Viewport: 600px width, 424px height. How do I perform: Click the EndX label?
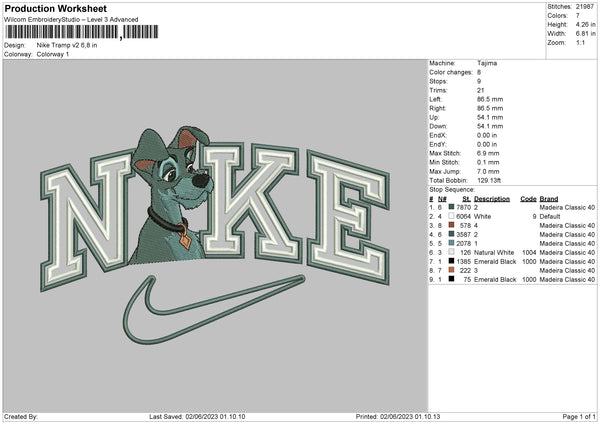pos(438,135)
